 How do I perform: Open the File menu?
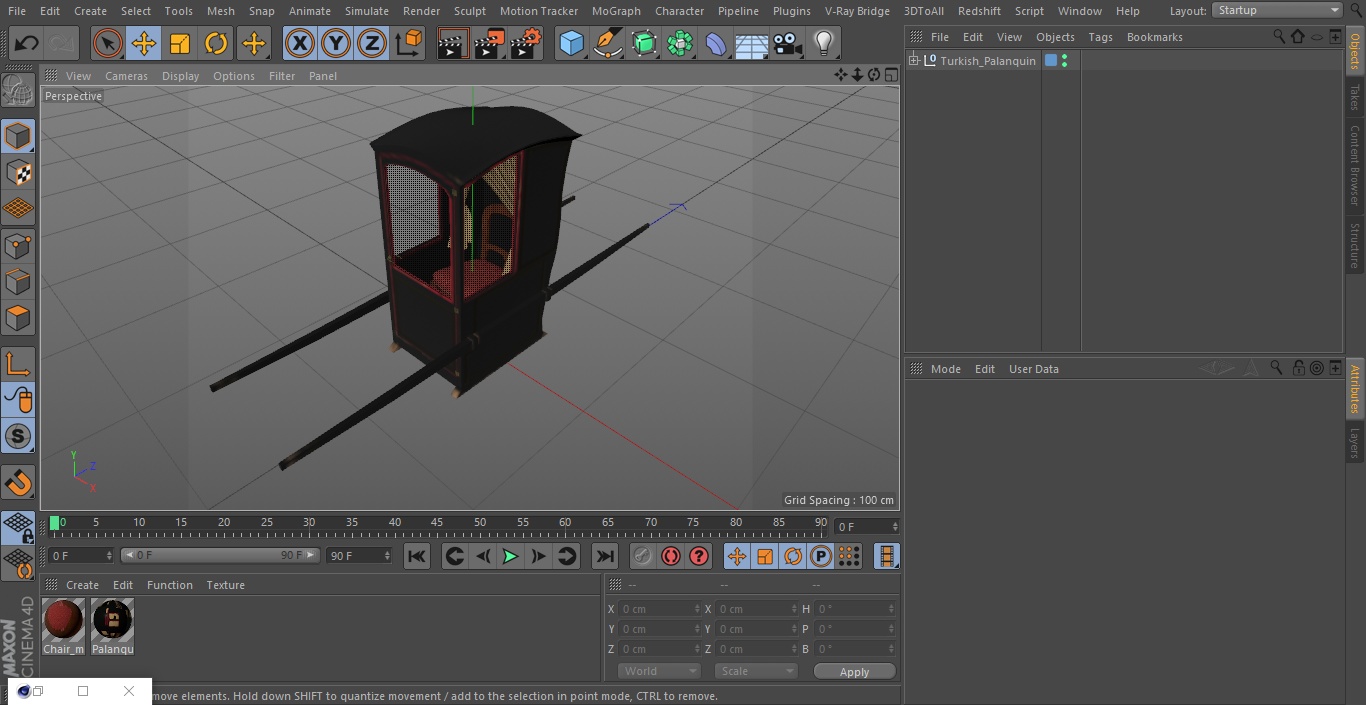[x=17, y=11]
